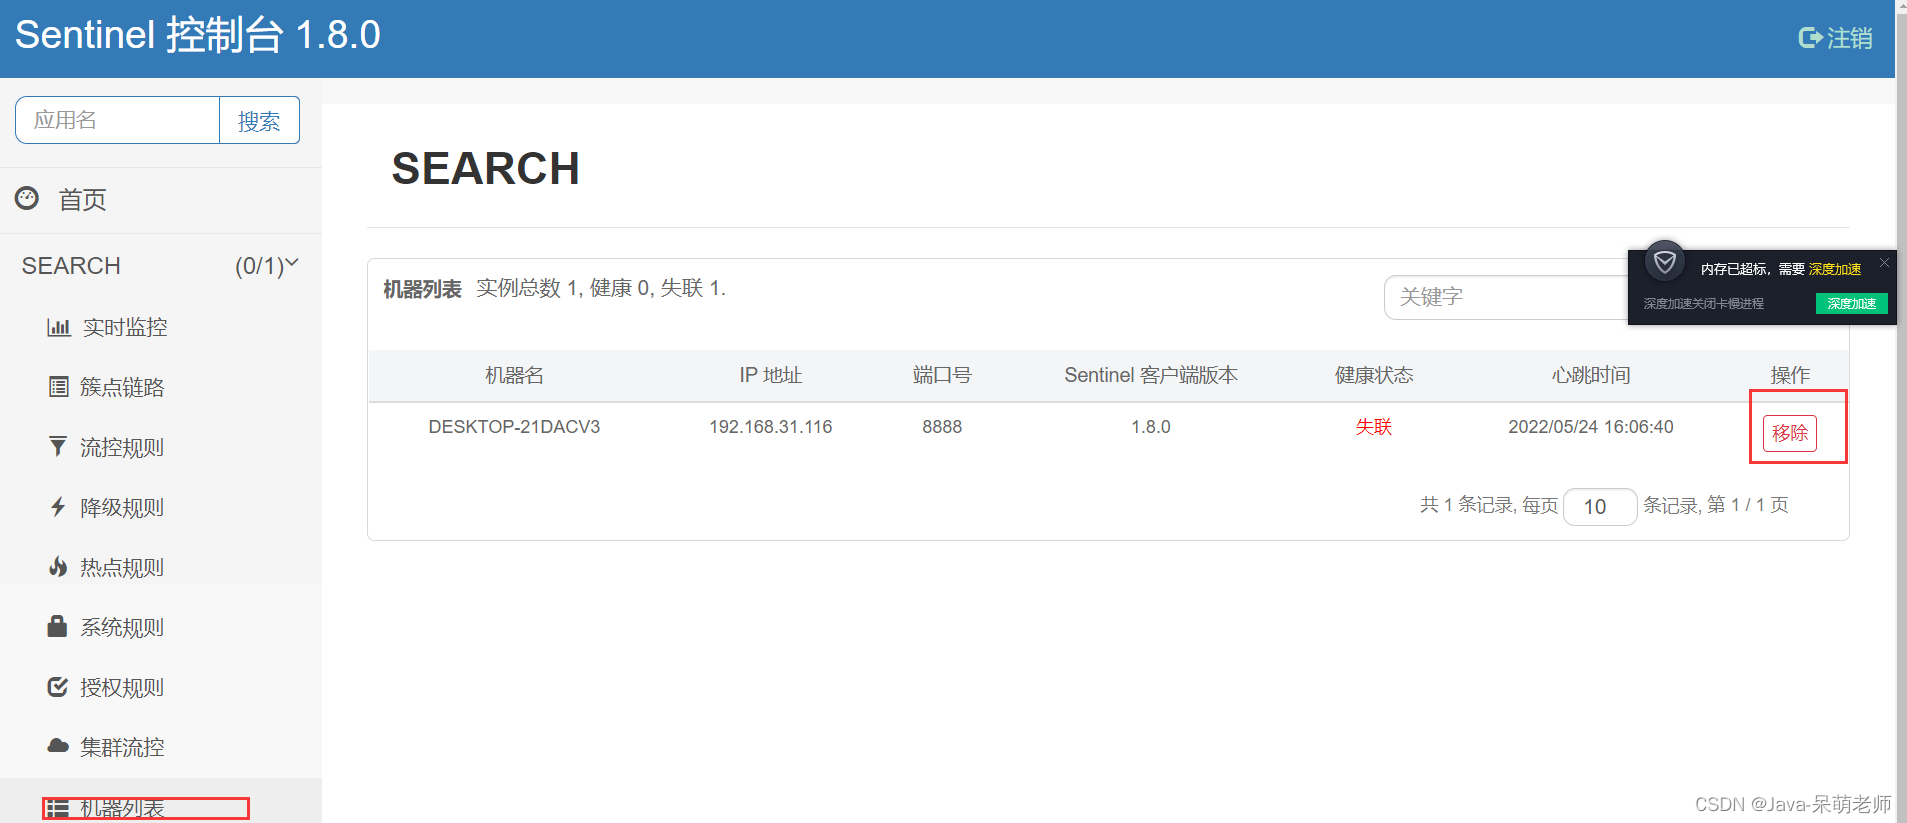Click the 心跳时间 column header

1591,375
